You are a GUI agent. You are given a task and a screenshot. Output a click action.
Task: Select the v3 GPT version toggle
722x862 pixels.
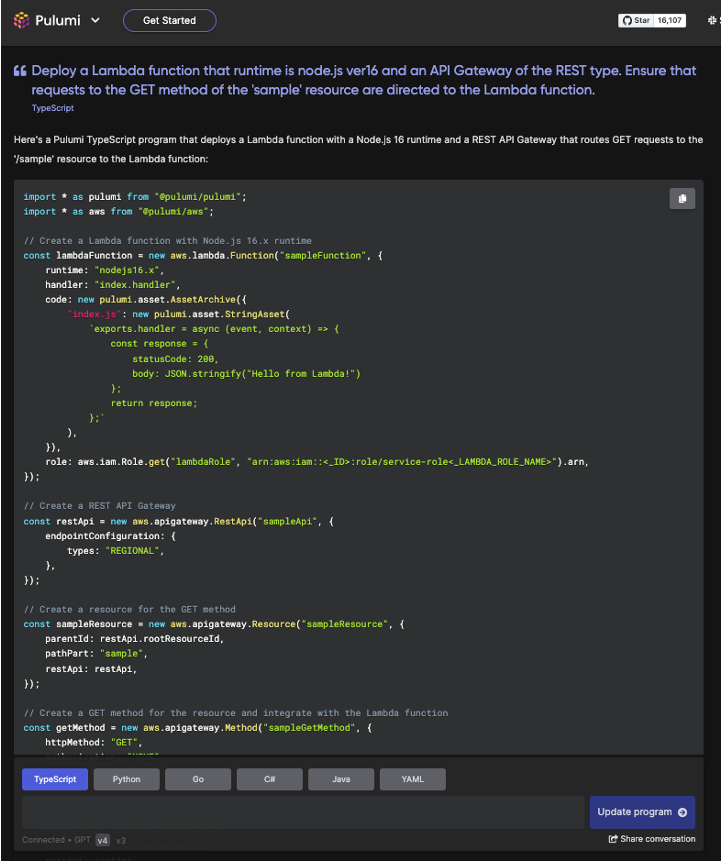pos(121,840)
